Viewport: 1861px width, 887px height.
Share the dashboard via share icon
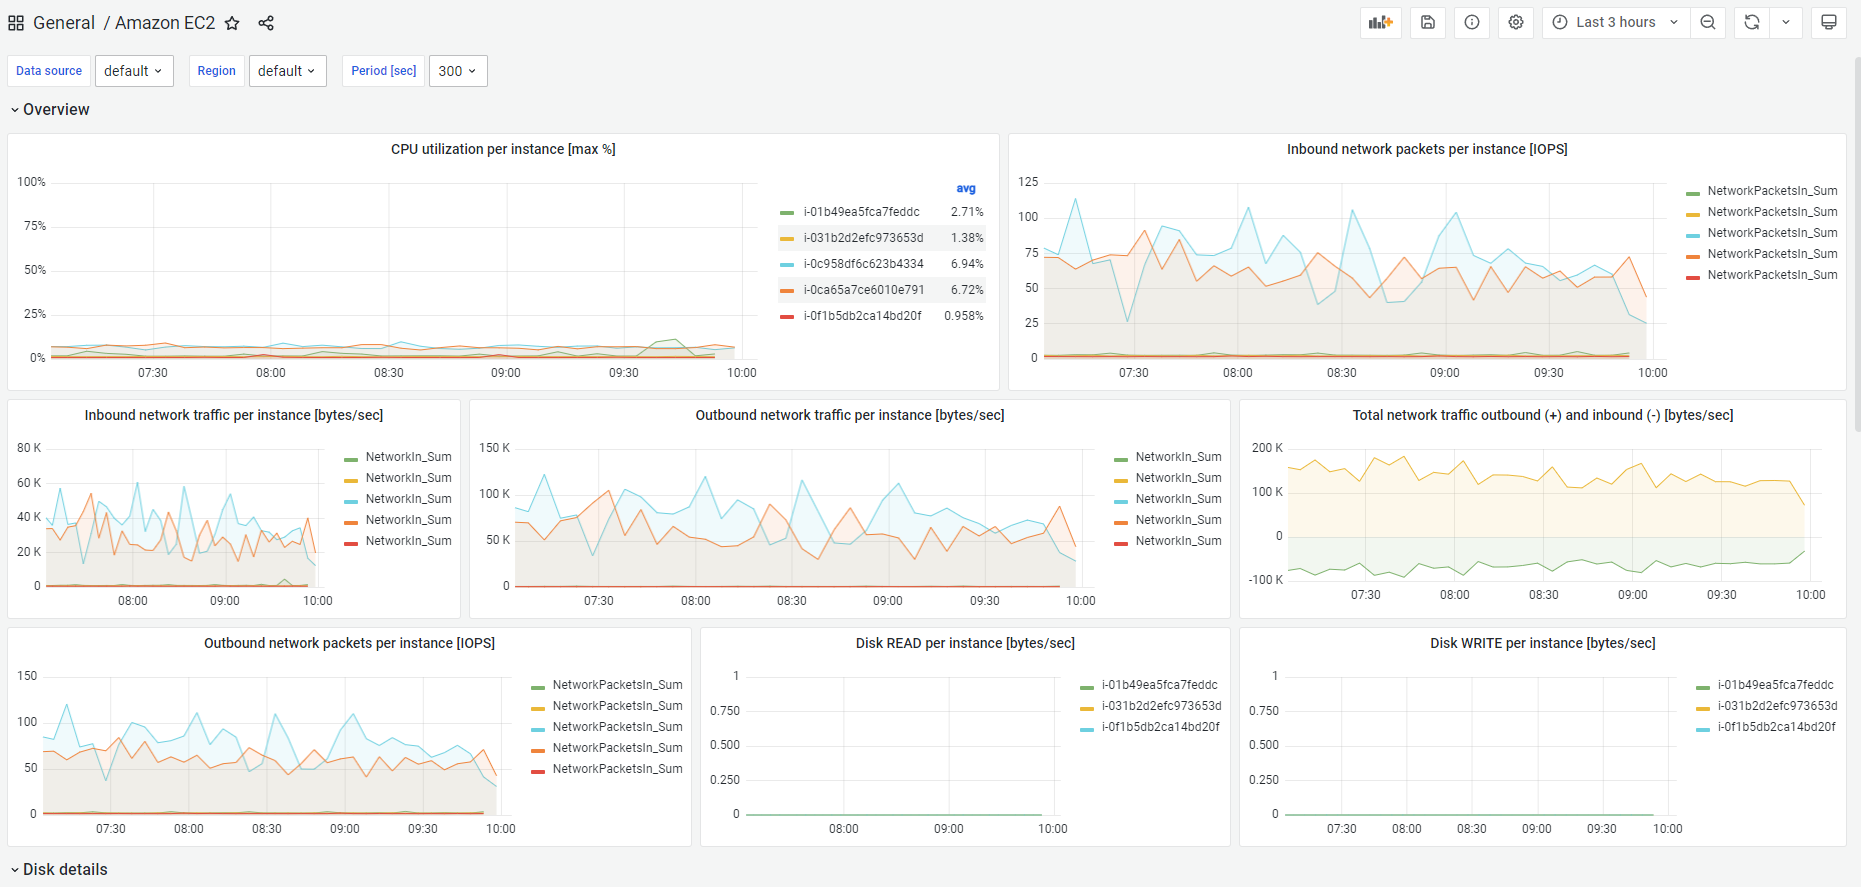pyautogui.click(x=266, y=23)
